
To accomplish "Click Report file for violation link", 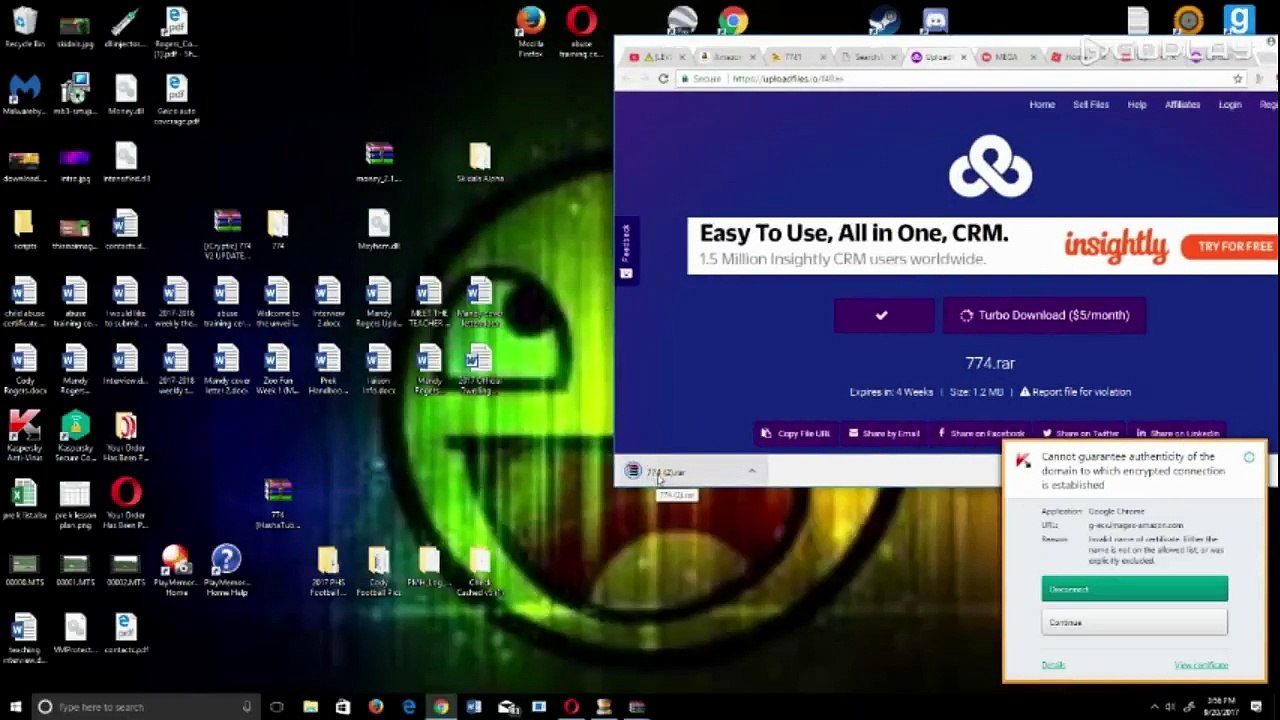I will click(x=1075, y=392).
